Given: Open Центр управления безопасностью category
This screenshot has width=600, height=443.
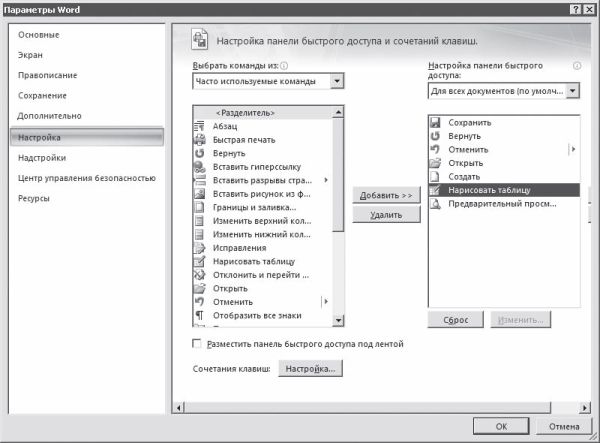Looking at the screenshot, I should point(86,178).
